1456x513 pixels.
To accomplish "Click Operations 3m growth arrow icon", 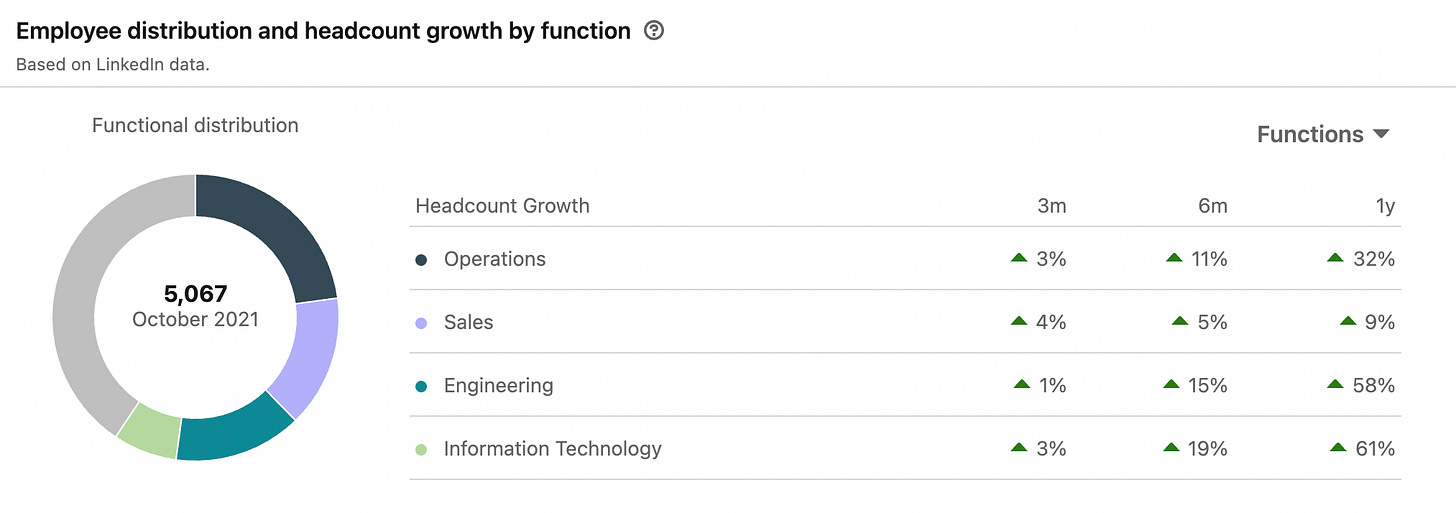I will 1019,259.
